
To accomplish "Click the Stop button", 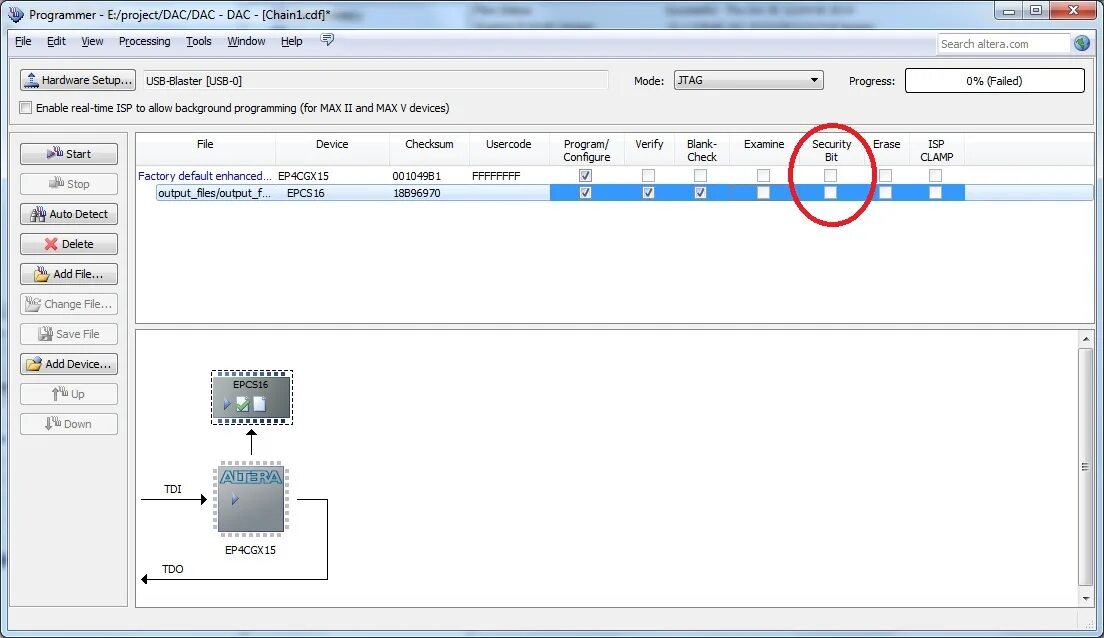I will click(69, 184).
